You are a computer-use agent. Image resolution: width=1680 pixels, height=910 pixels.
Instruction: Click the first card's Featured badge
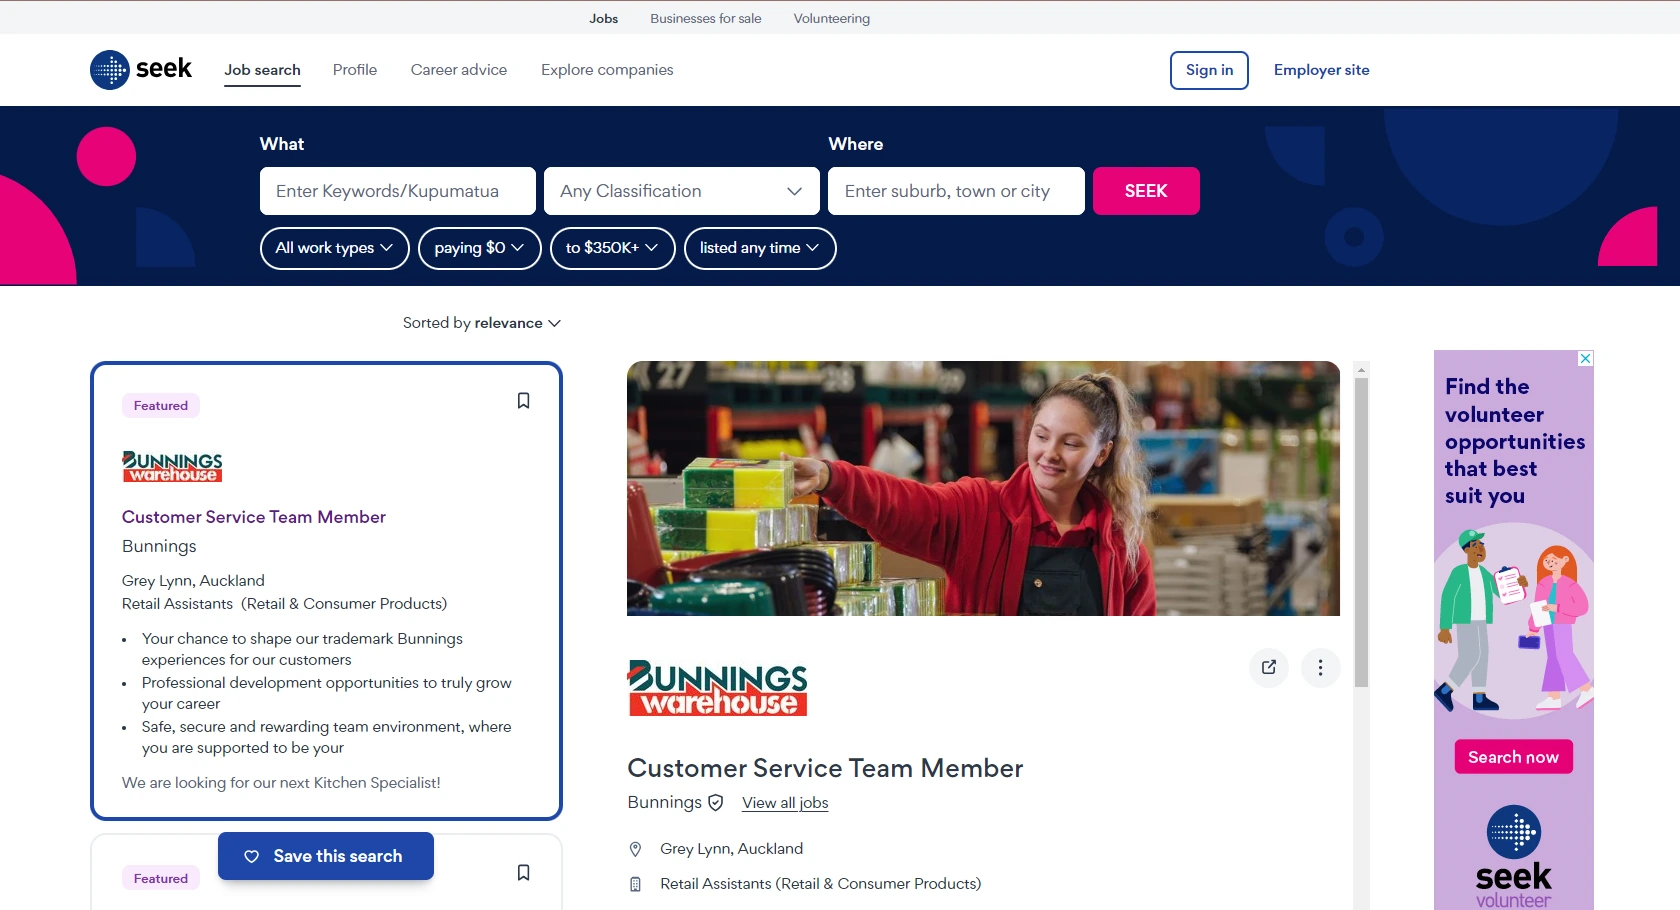(161, 406)
